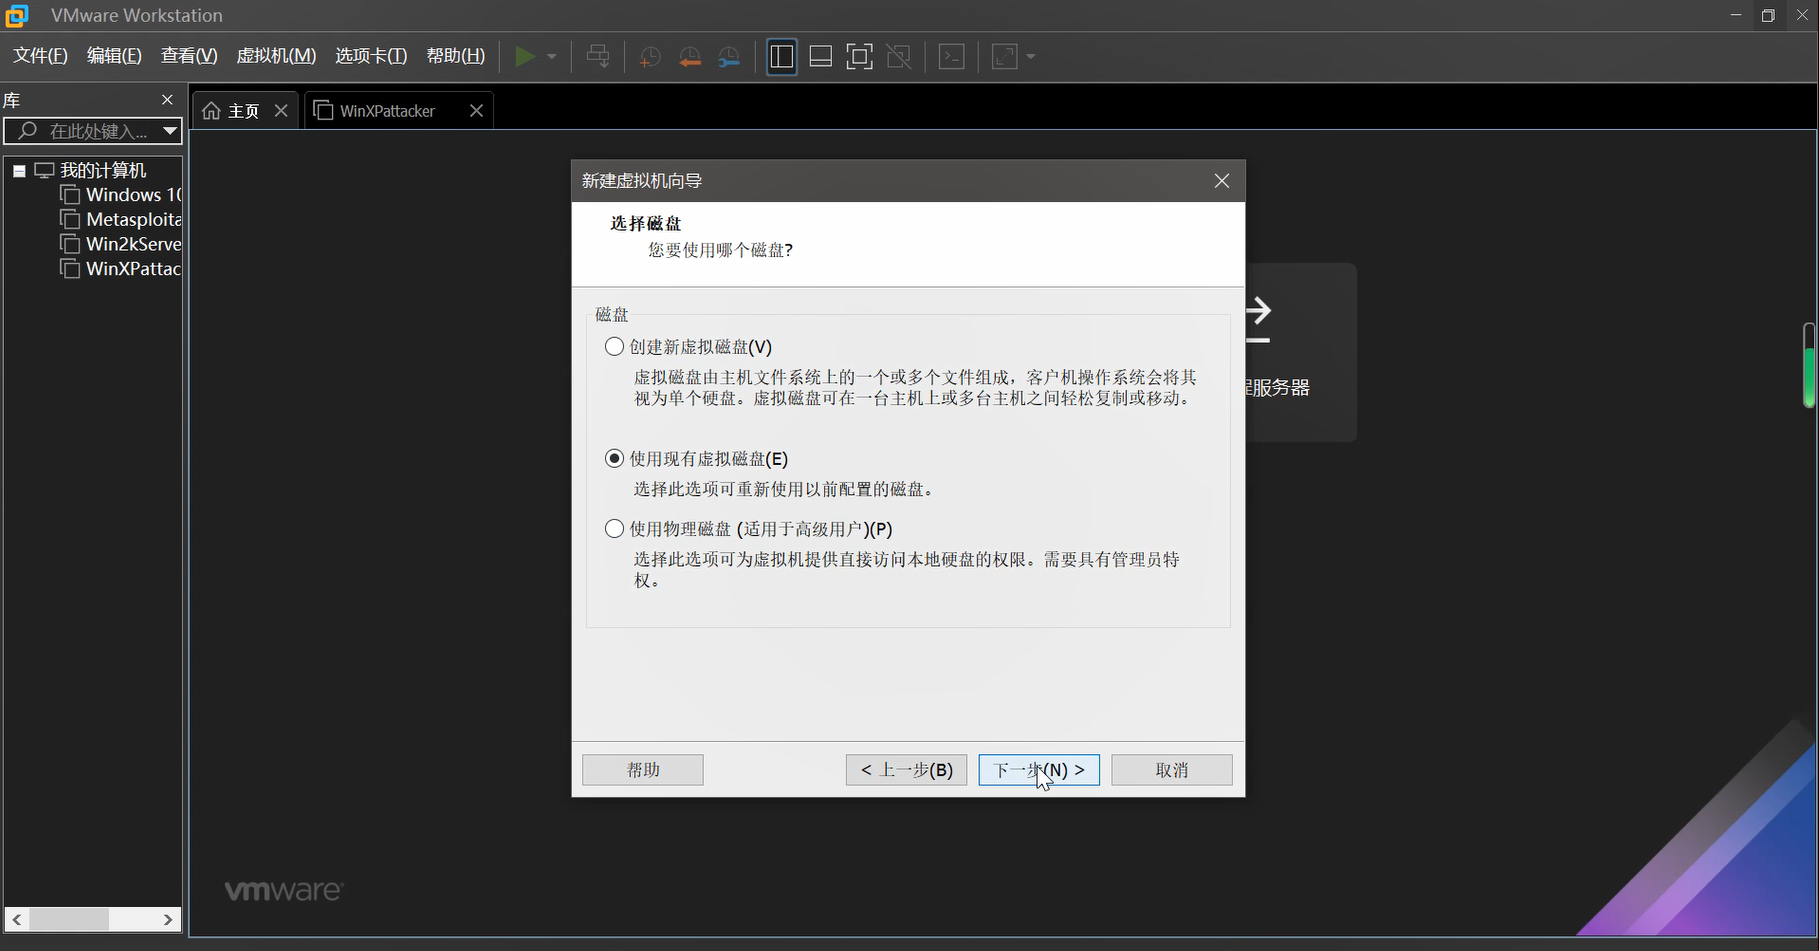Click the home page vertical scrollbar
This screenshot has height=951, width=1819.
pos(1809,365)
